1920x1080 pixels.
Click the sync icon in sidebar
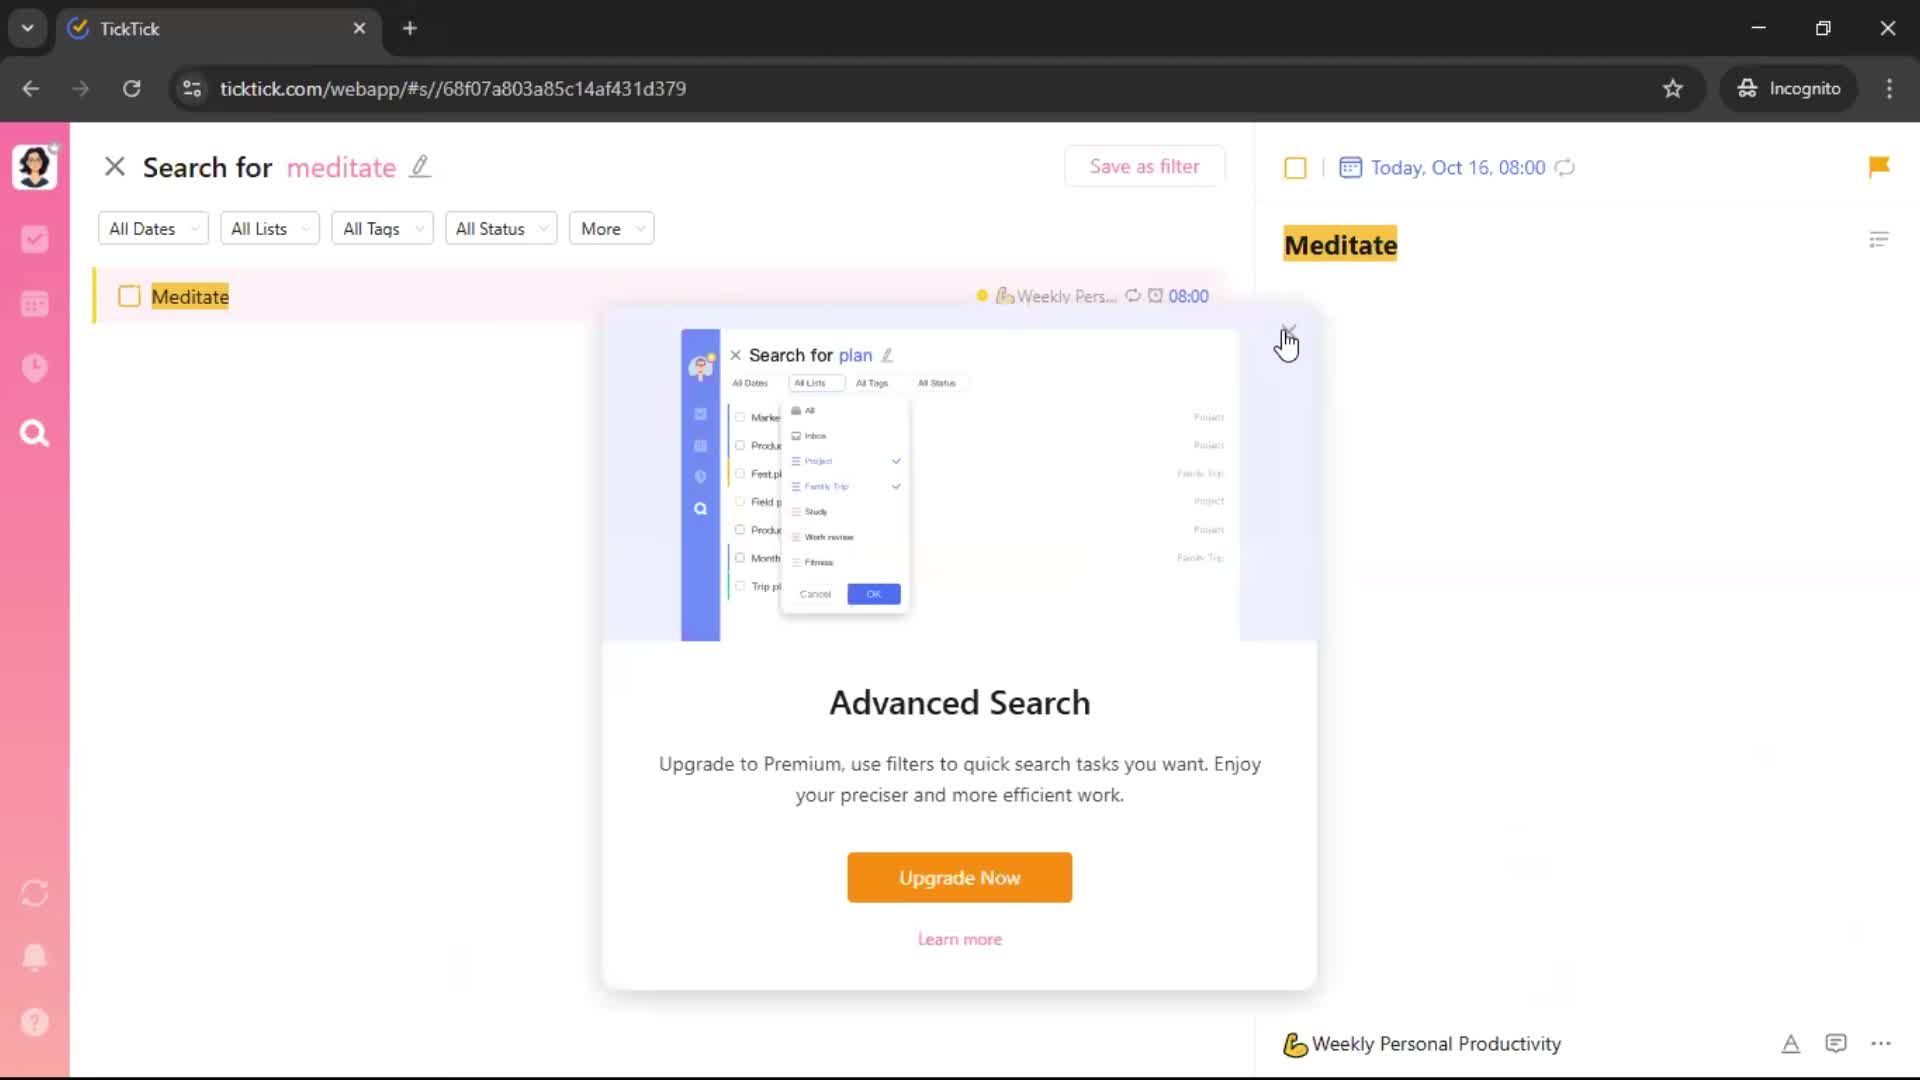[35, 893]
